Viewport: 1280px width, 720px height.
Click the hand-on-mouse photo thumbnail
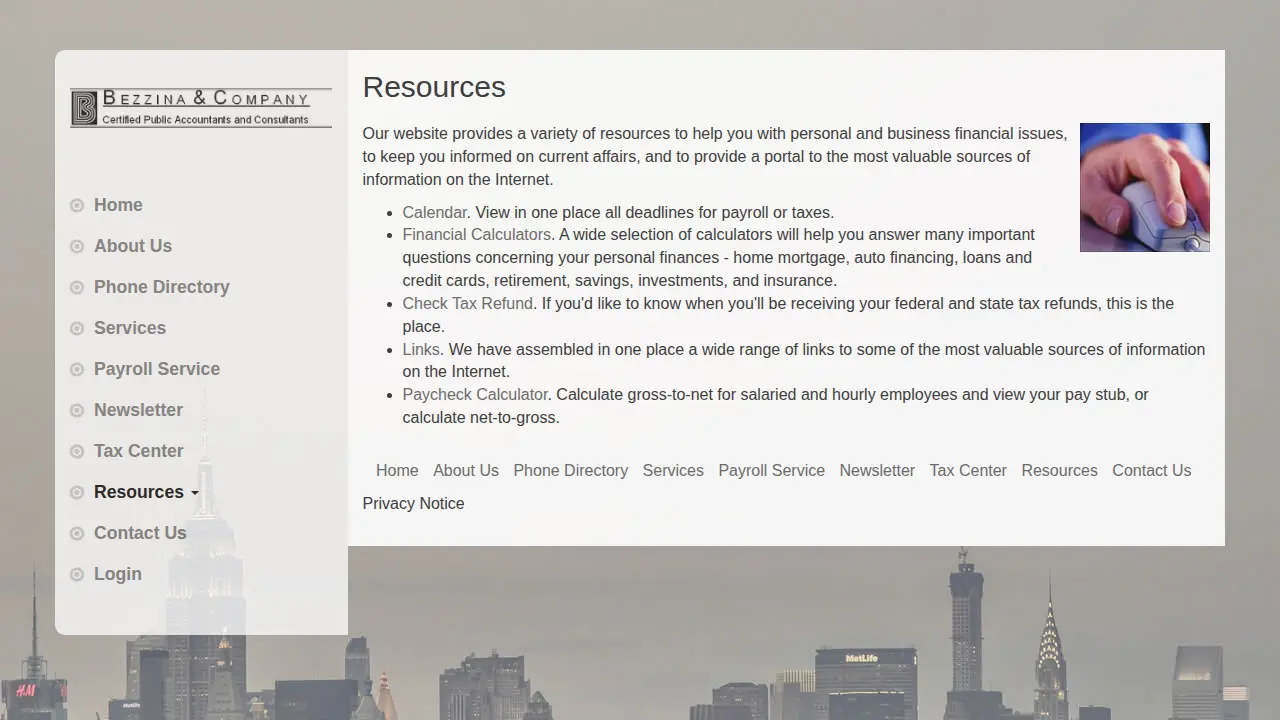coord(1145,187)
